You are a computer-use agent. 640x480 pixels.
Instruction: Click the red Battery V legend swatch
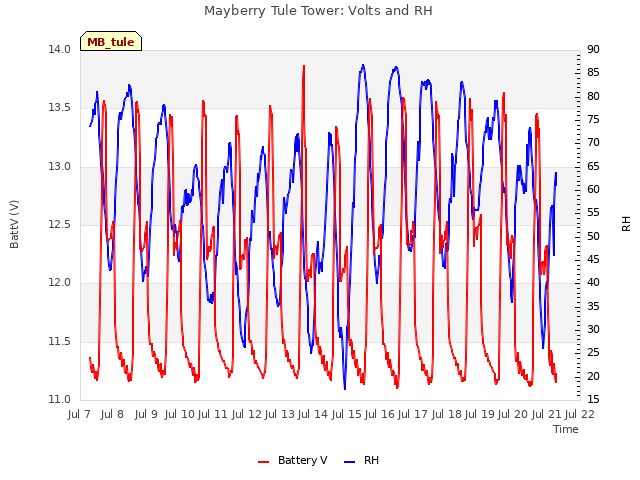tap(264, 462)
